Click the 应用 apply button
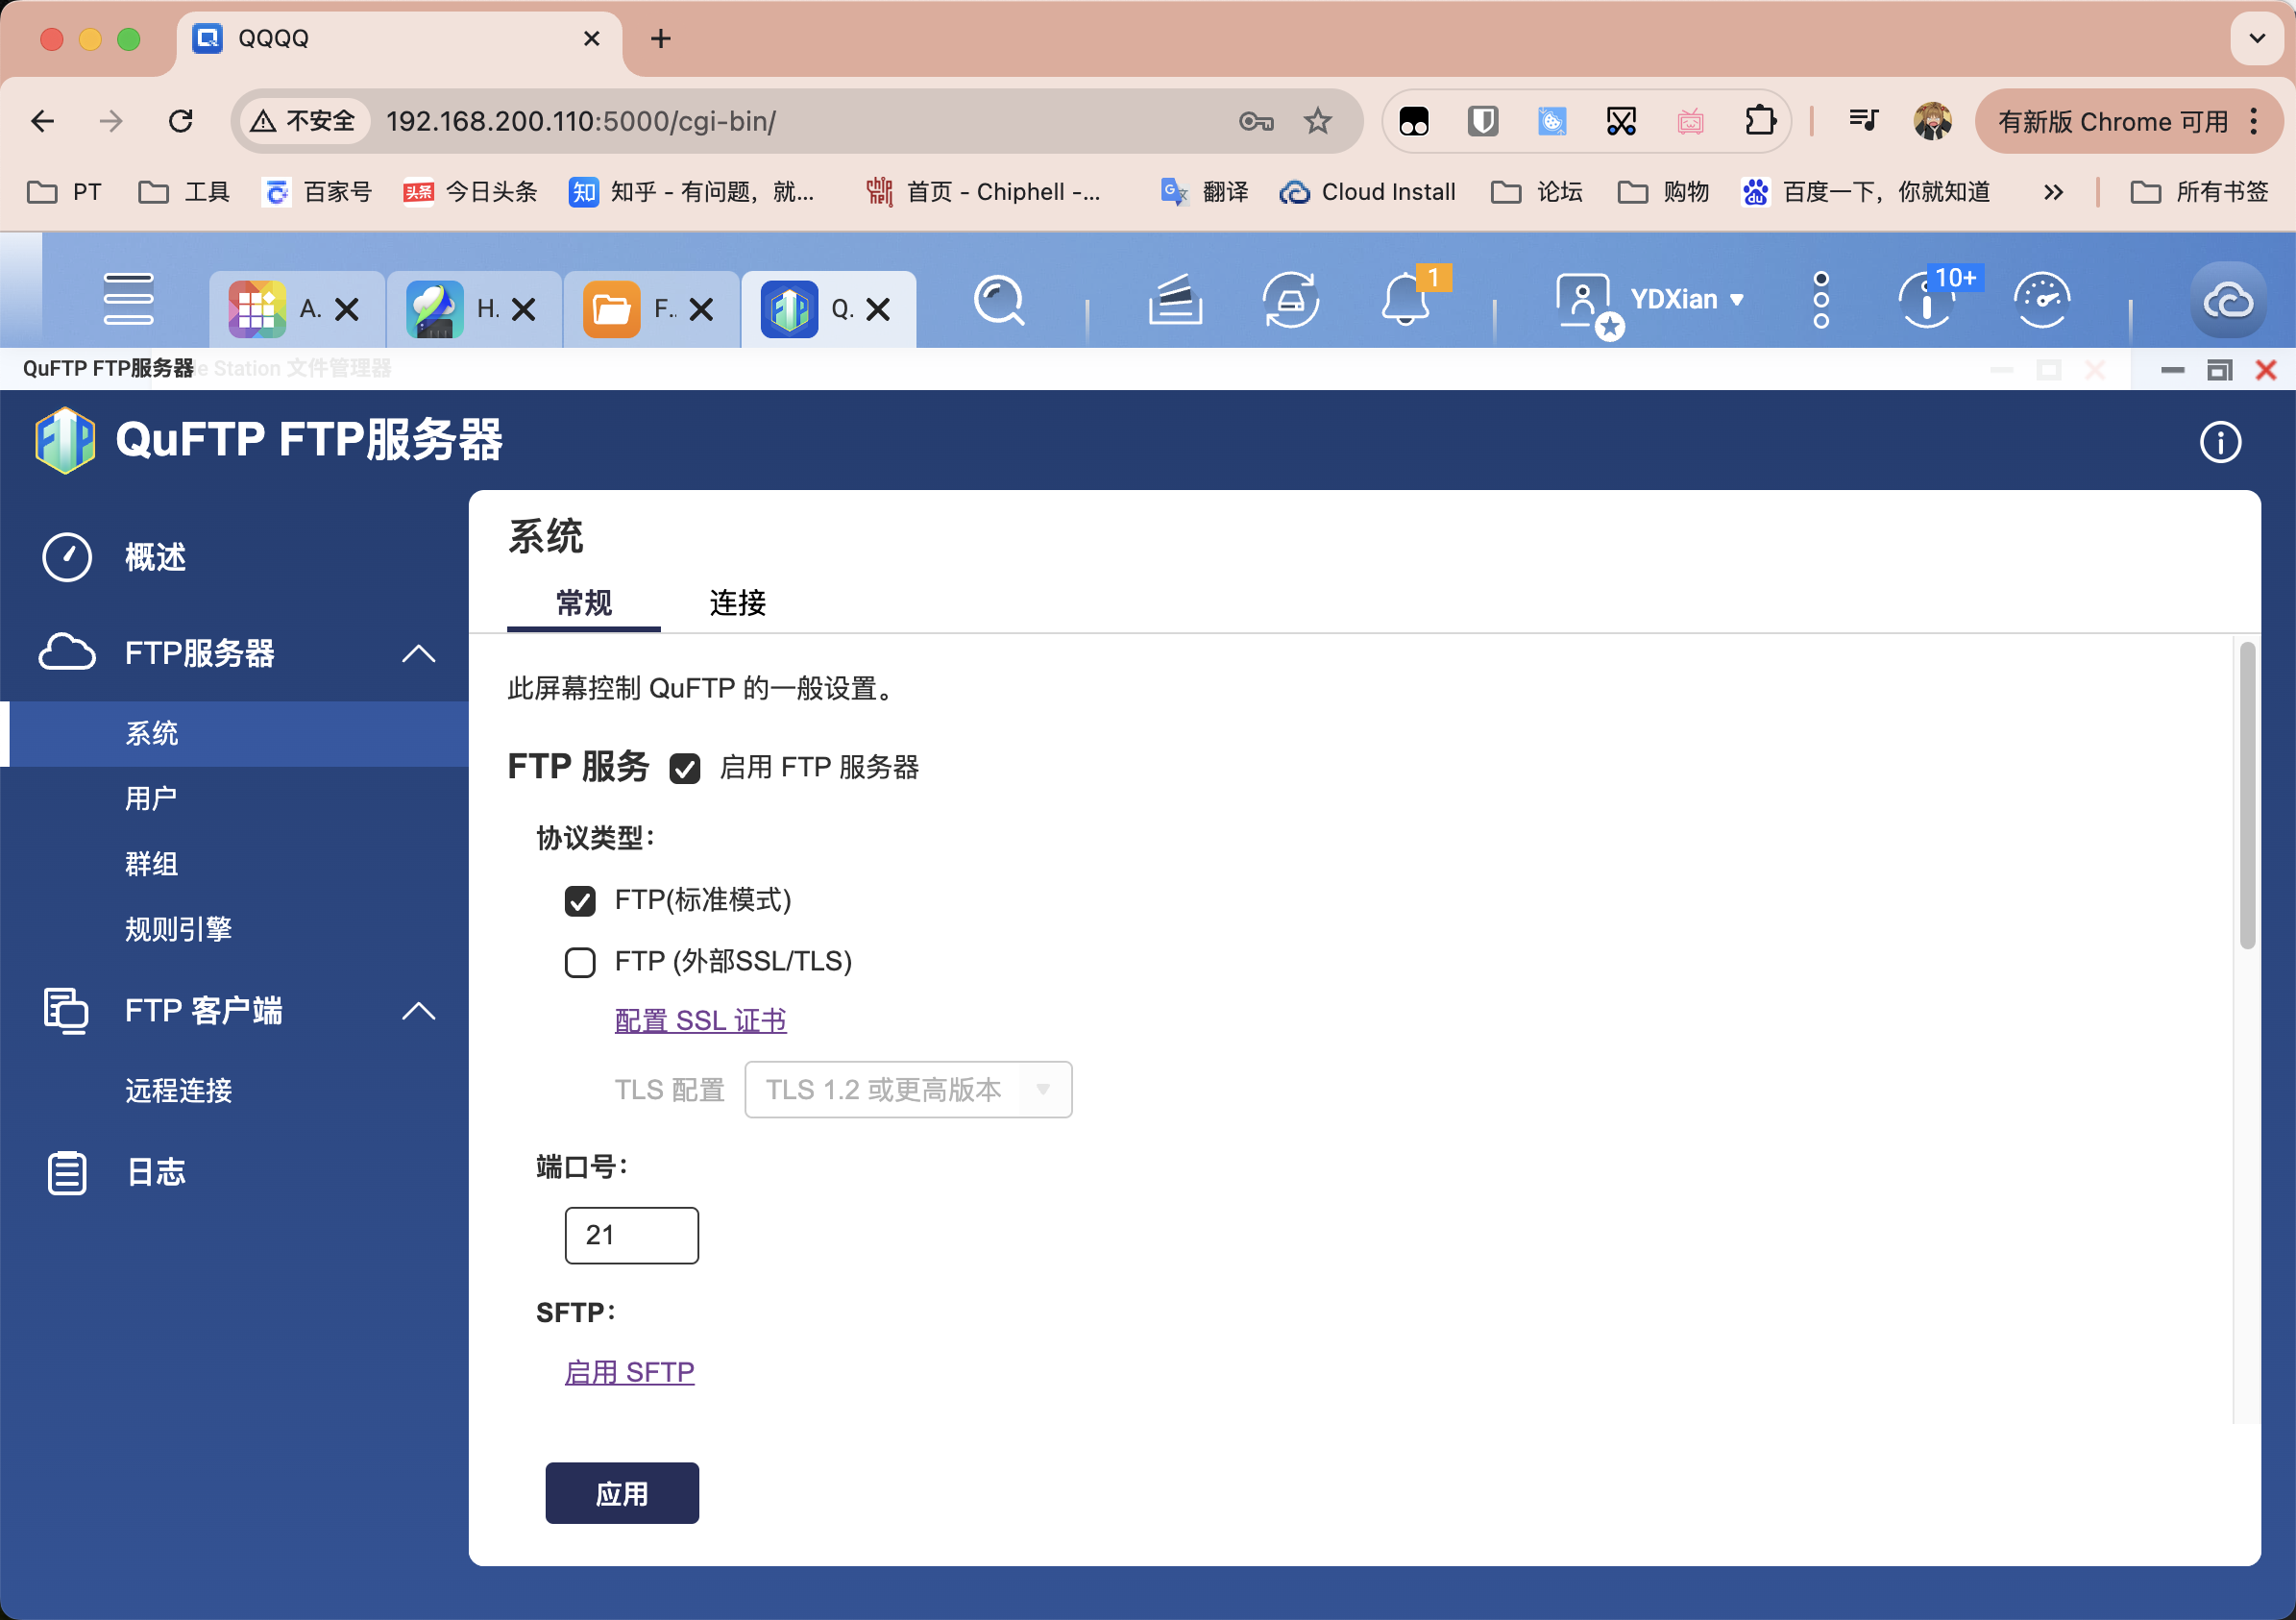Image resolution: width=2296 pixels, height=1620 pixels. coord(622,1493)
